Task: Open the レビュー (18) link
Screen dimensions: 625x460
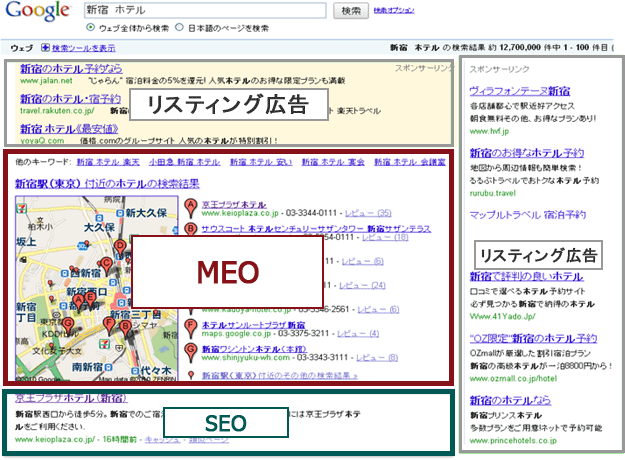Action: [385, 237]
